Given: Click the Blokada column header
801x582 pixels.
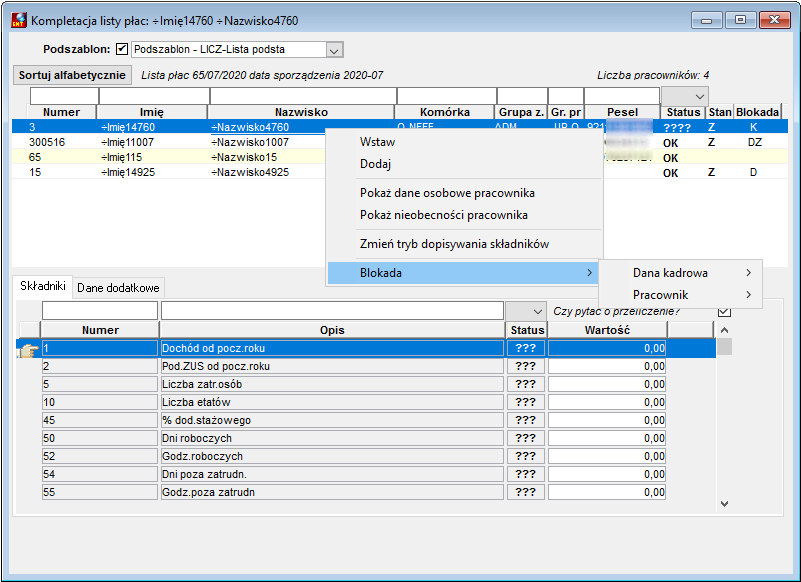Looking at the screenshot, I should click(x=757, y=112).
